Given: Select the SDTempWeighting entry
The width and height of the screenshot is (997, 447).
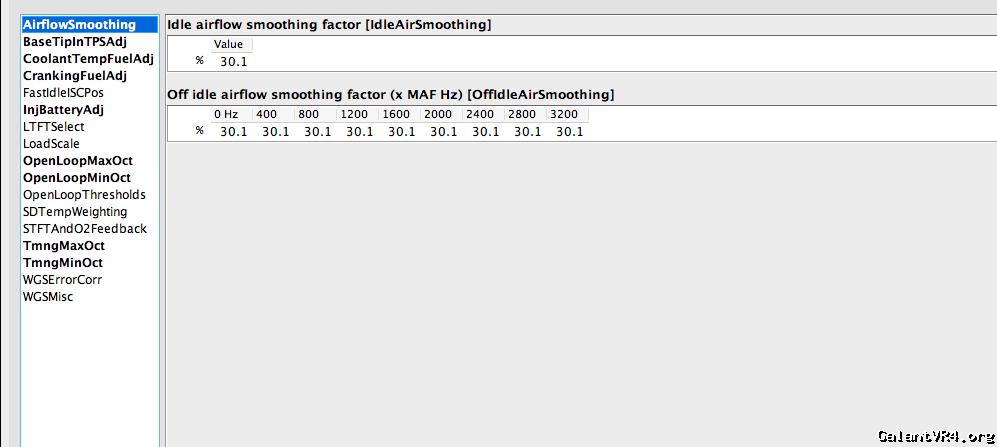Looking at the screenshot, I should 75,212.
